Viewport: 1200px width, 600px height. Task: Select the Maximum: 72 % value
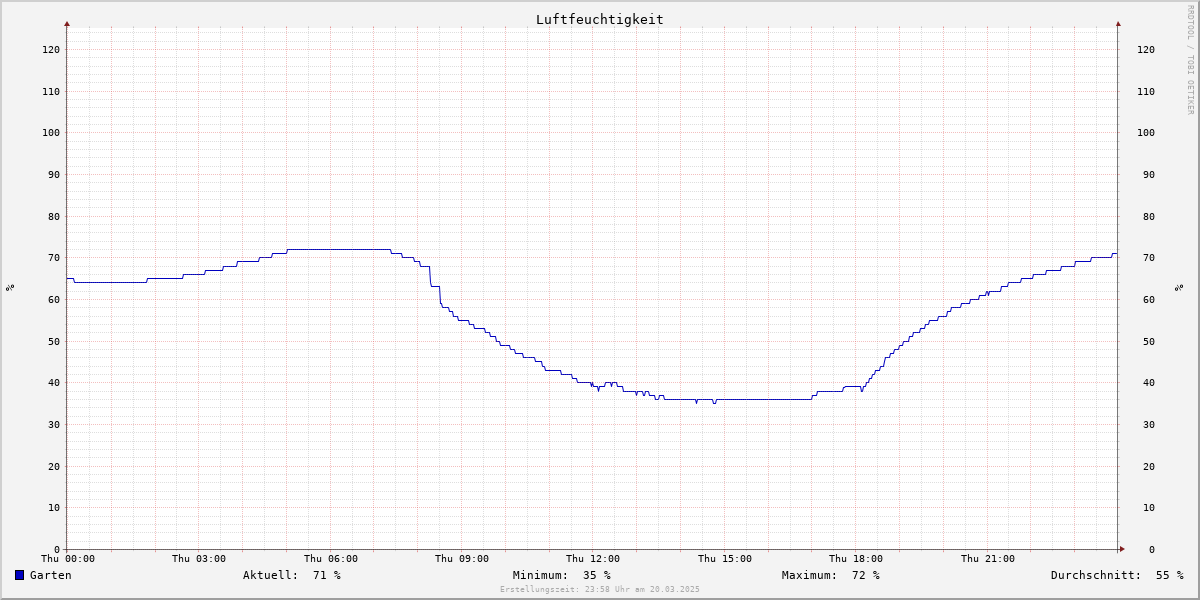(831, 575)
